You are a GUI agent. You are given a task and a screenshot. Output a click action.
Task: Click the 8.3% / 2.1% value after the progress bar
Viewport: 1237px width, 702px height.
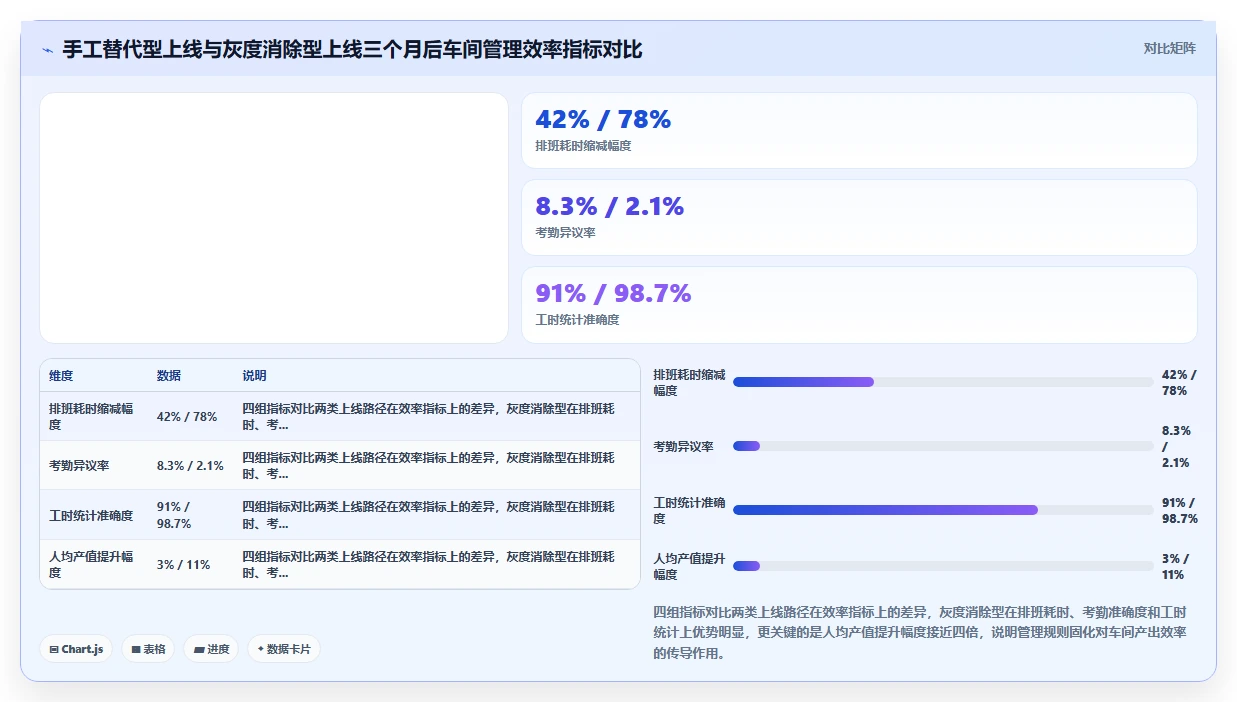[x=1176, y=447]
